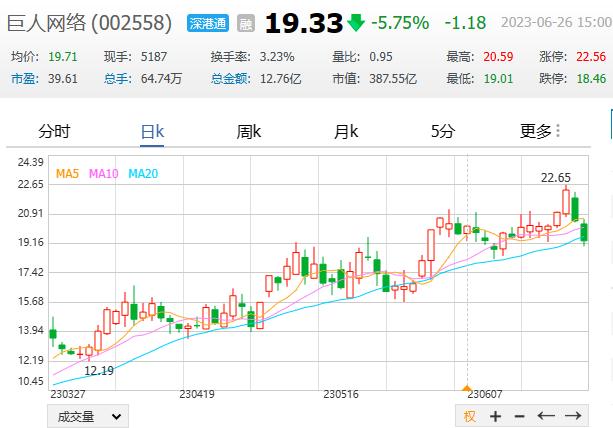Click the MA20 legend label
The height and width of the screenshot is (428, 613).
coord(143,173)
